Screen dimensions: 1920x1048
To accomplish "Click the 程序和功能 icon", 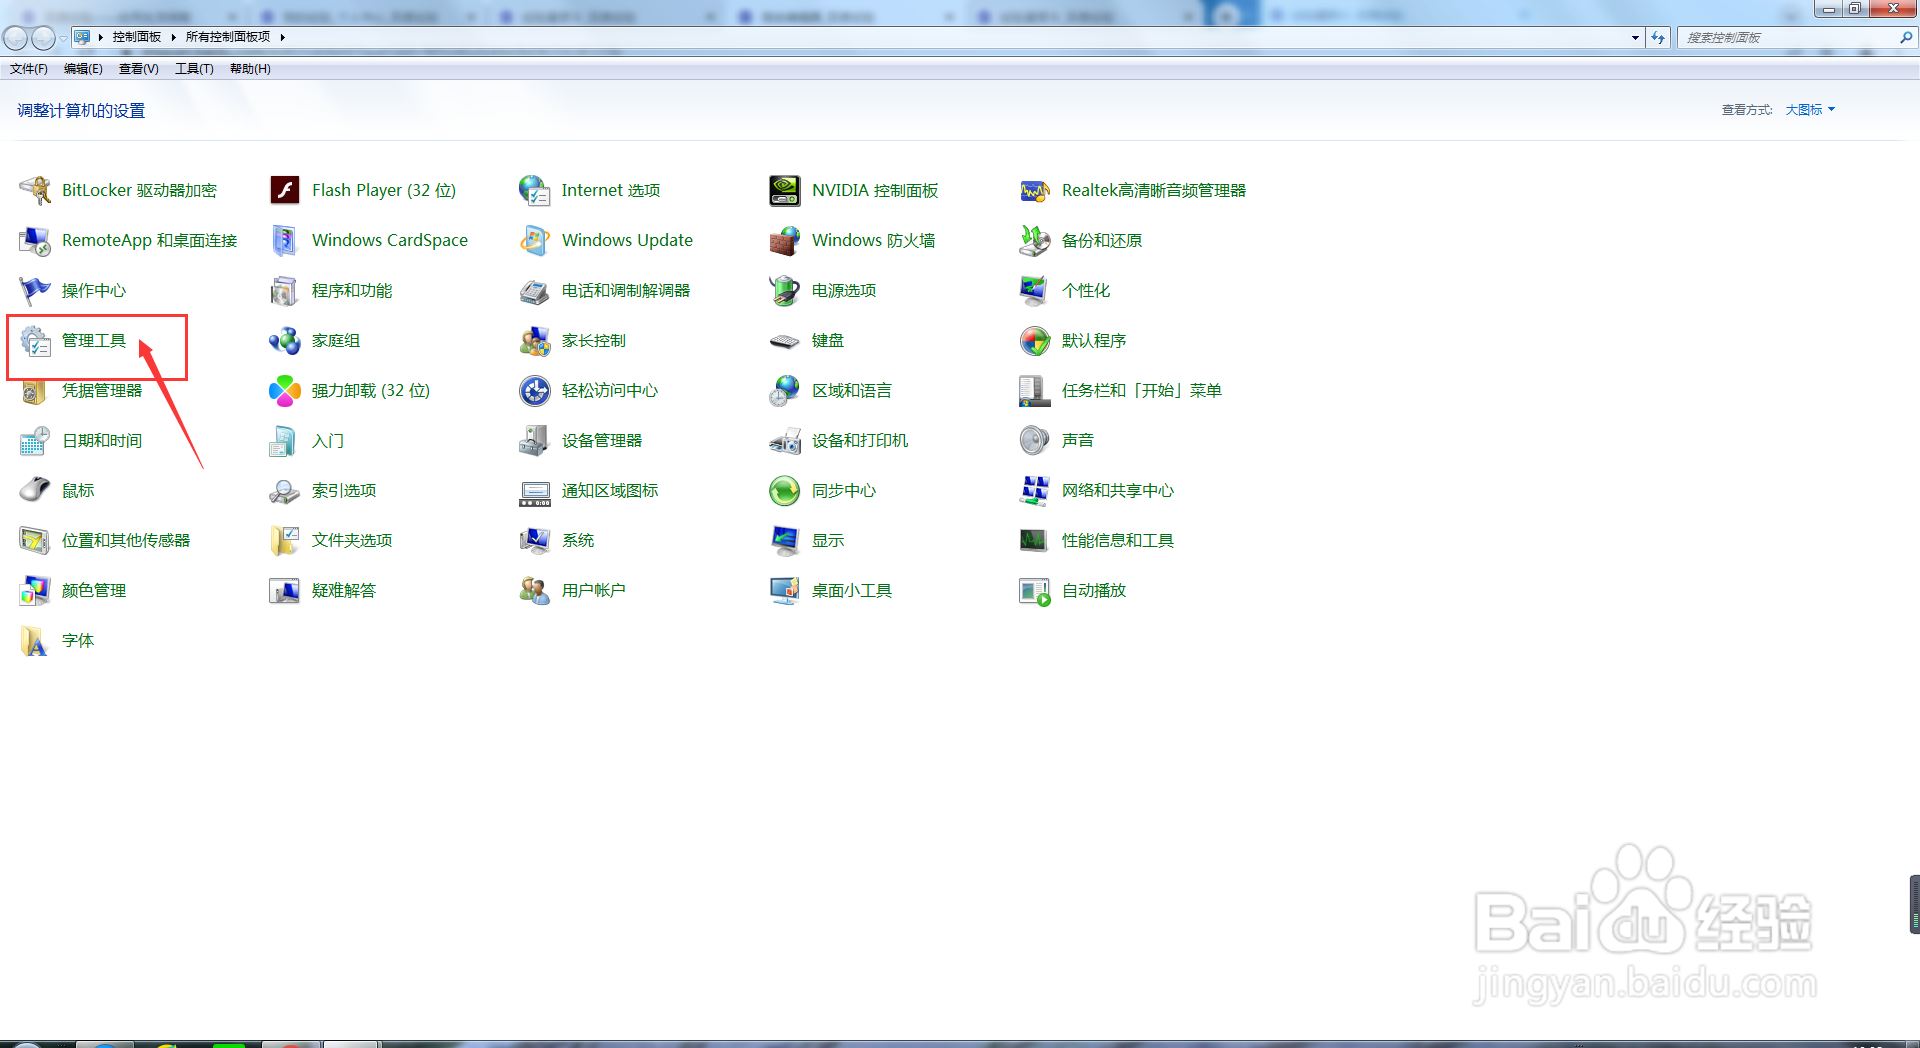I will (x=285, y=290).
